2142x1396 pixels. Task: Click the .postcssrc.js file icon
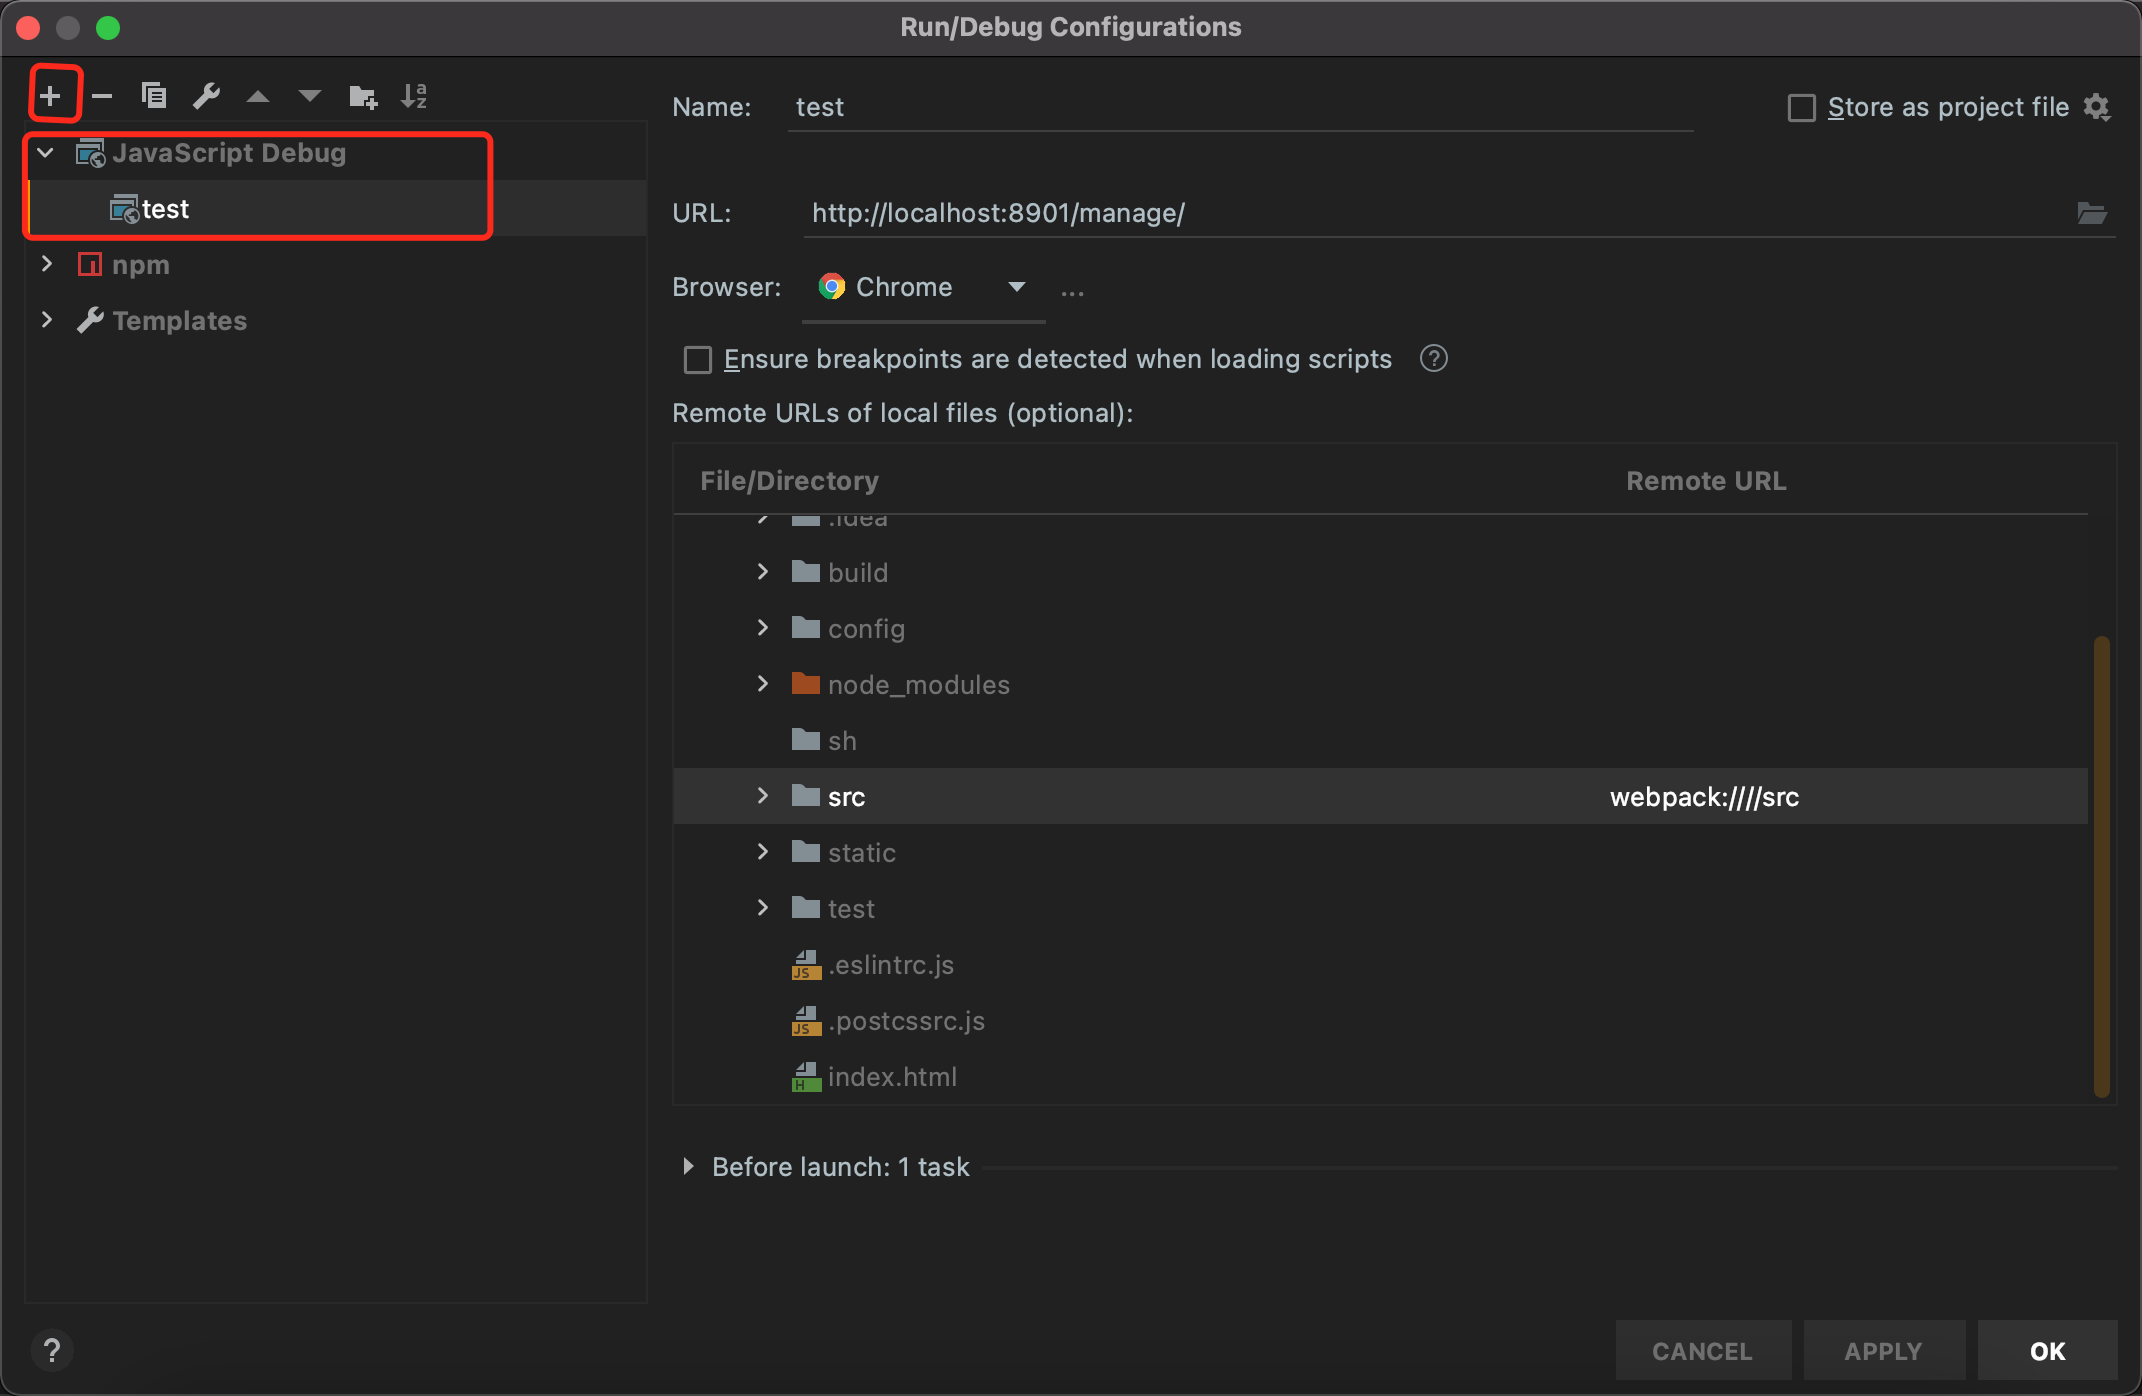coord(806,1021)
